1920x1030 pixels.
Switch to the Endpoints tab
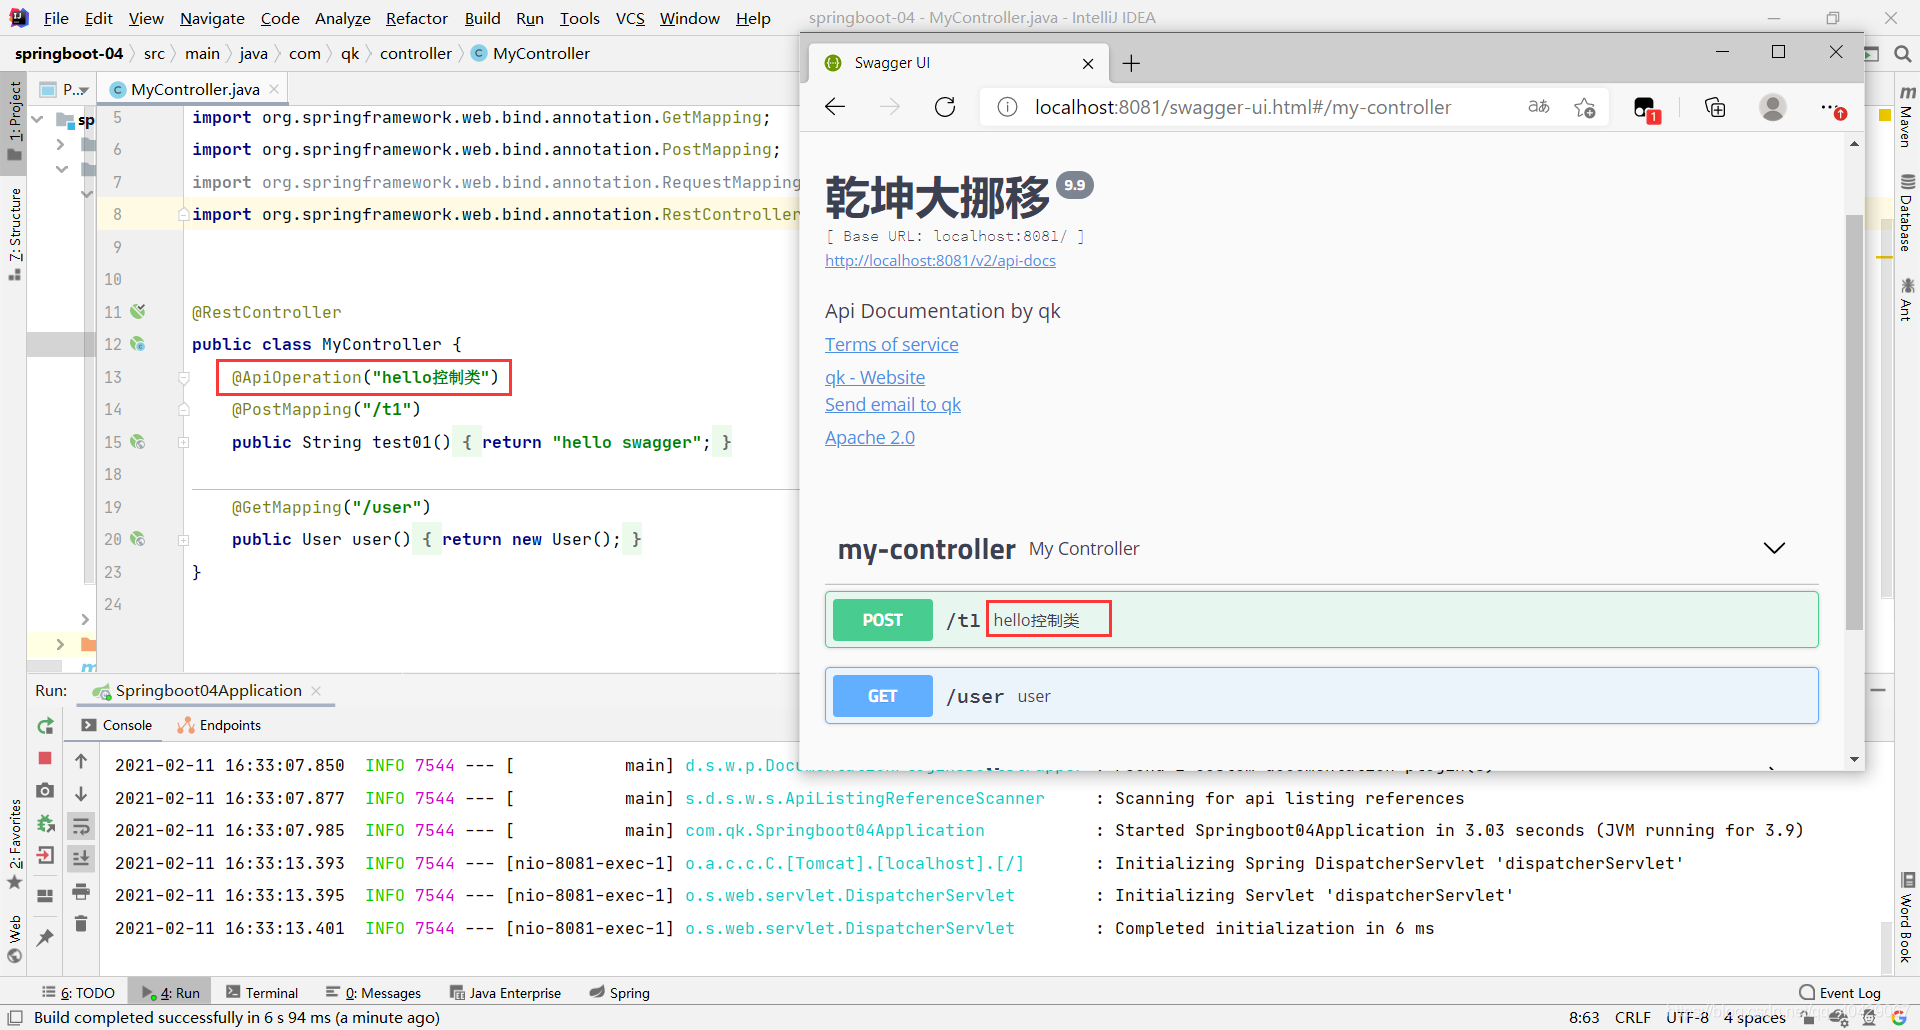[219, 725]
